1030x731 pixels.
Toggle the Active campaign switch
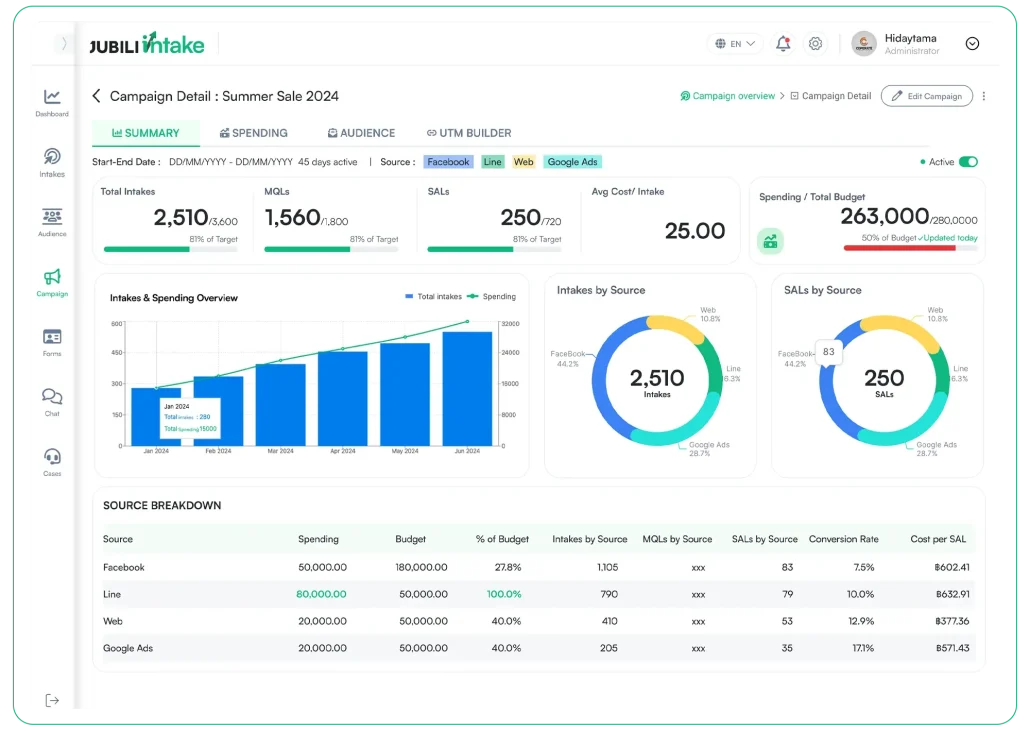pyautogui.click(x=968, y=162)
